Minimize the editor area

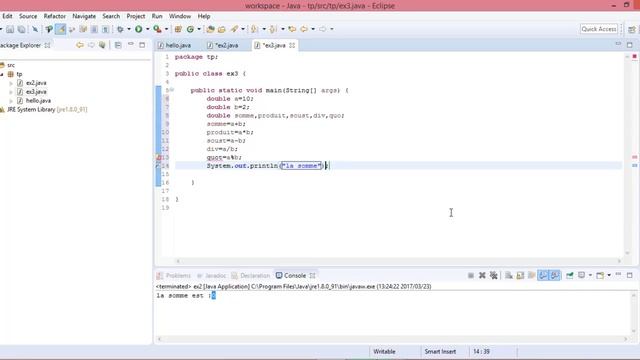[x=618, y=44]
